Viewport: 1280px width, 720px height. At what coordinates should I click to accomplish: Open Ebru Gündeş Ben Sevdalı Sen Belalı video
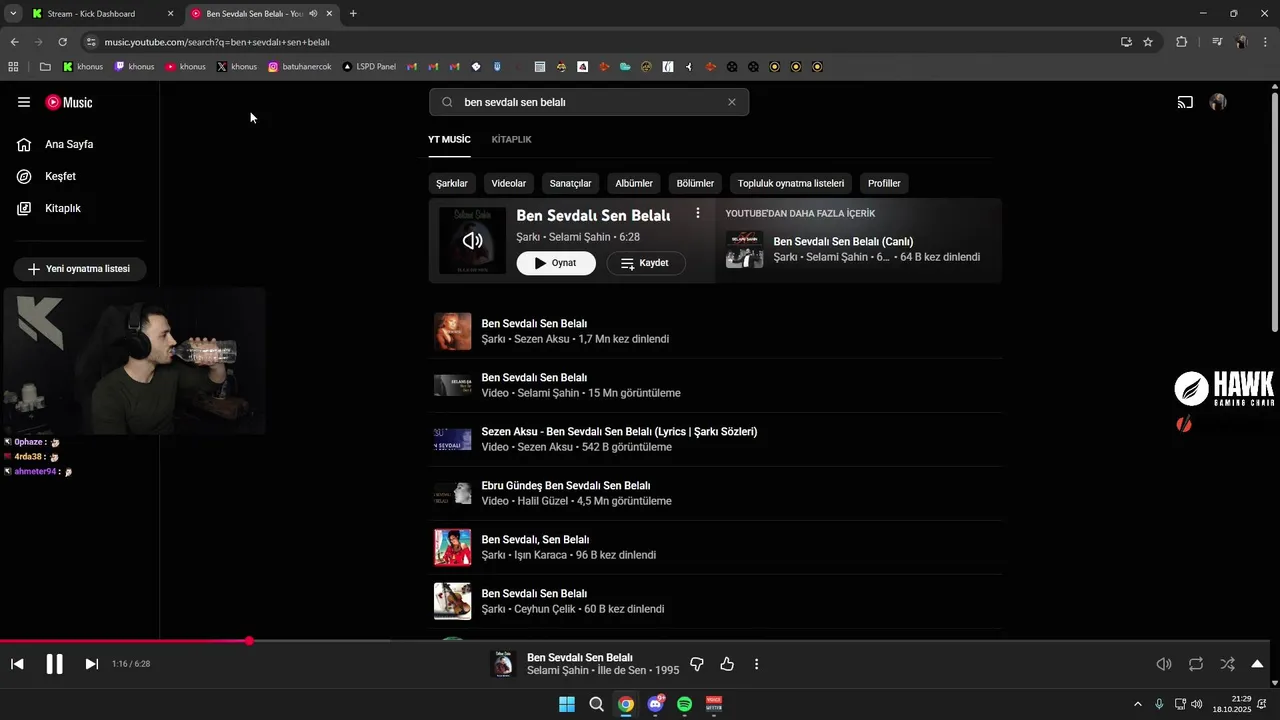click(x=715, y=493)
